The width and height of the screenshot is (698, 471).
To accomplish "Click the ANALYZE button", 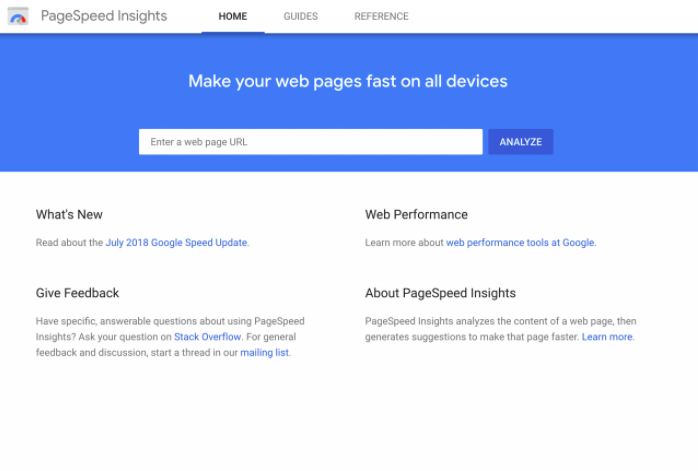I will [x=520, y=142].
